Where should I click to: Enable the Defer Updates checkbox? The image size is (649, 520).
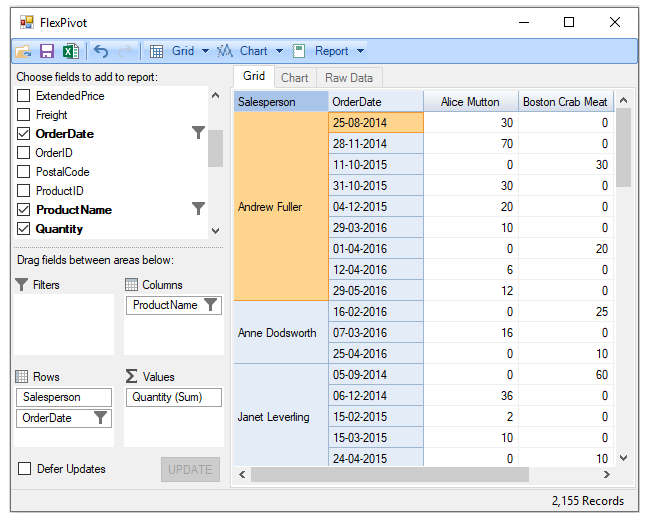click(x=24, y=469)
